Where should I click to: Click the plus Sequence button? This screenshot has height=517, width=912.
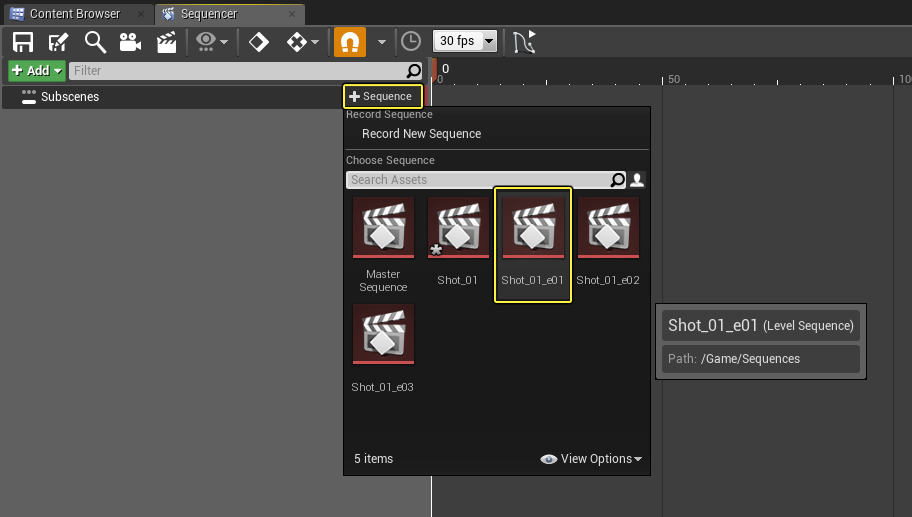[383, 96]
